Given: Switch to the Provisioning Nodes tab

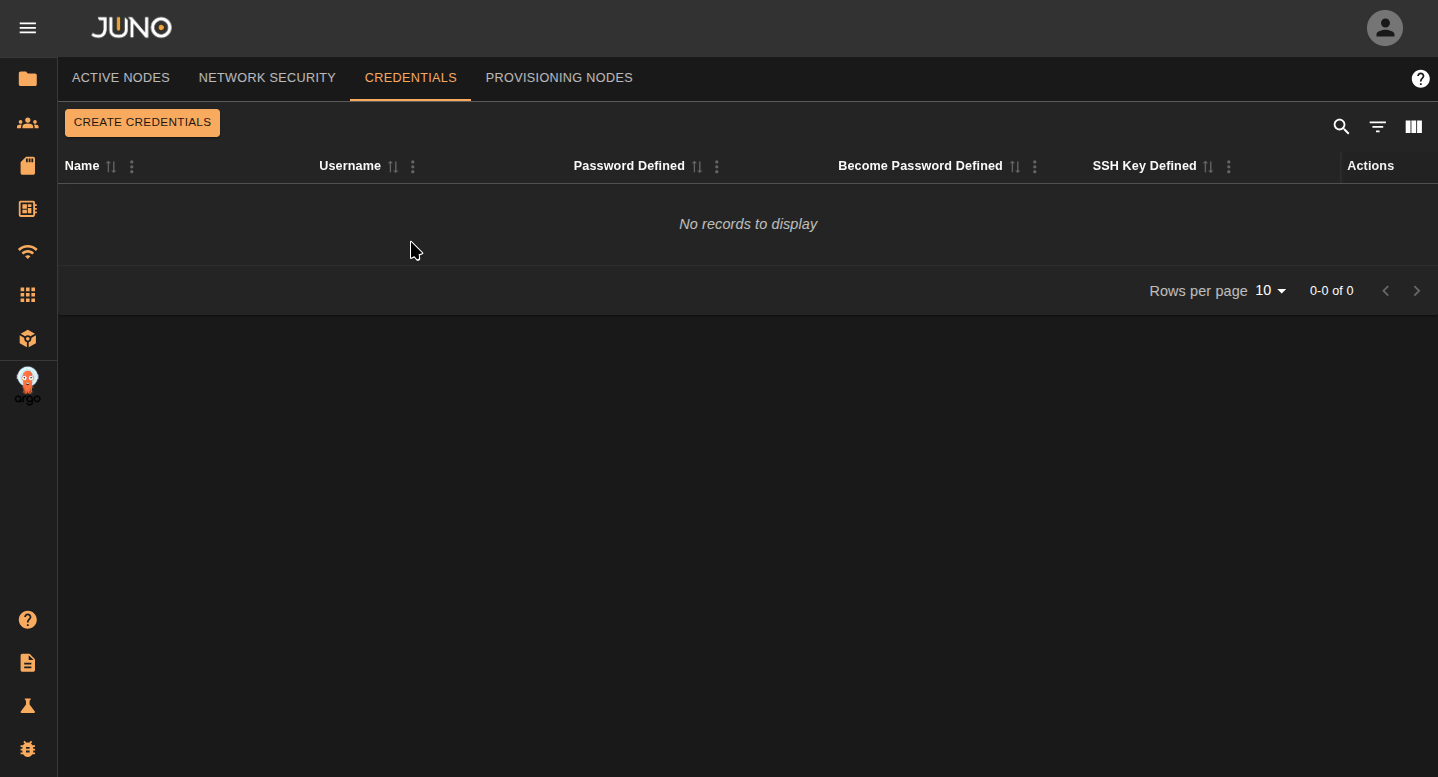Looking at the screenshot, I should pyautogui.click(x=559, y=78).
